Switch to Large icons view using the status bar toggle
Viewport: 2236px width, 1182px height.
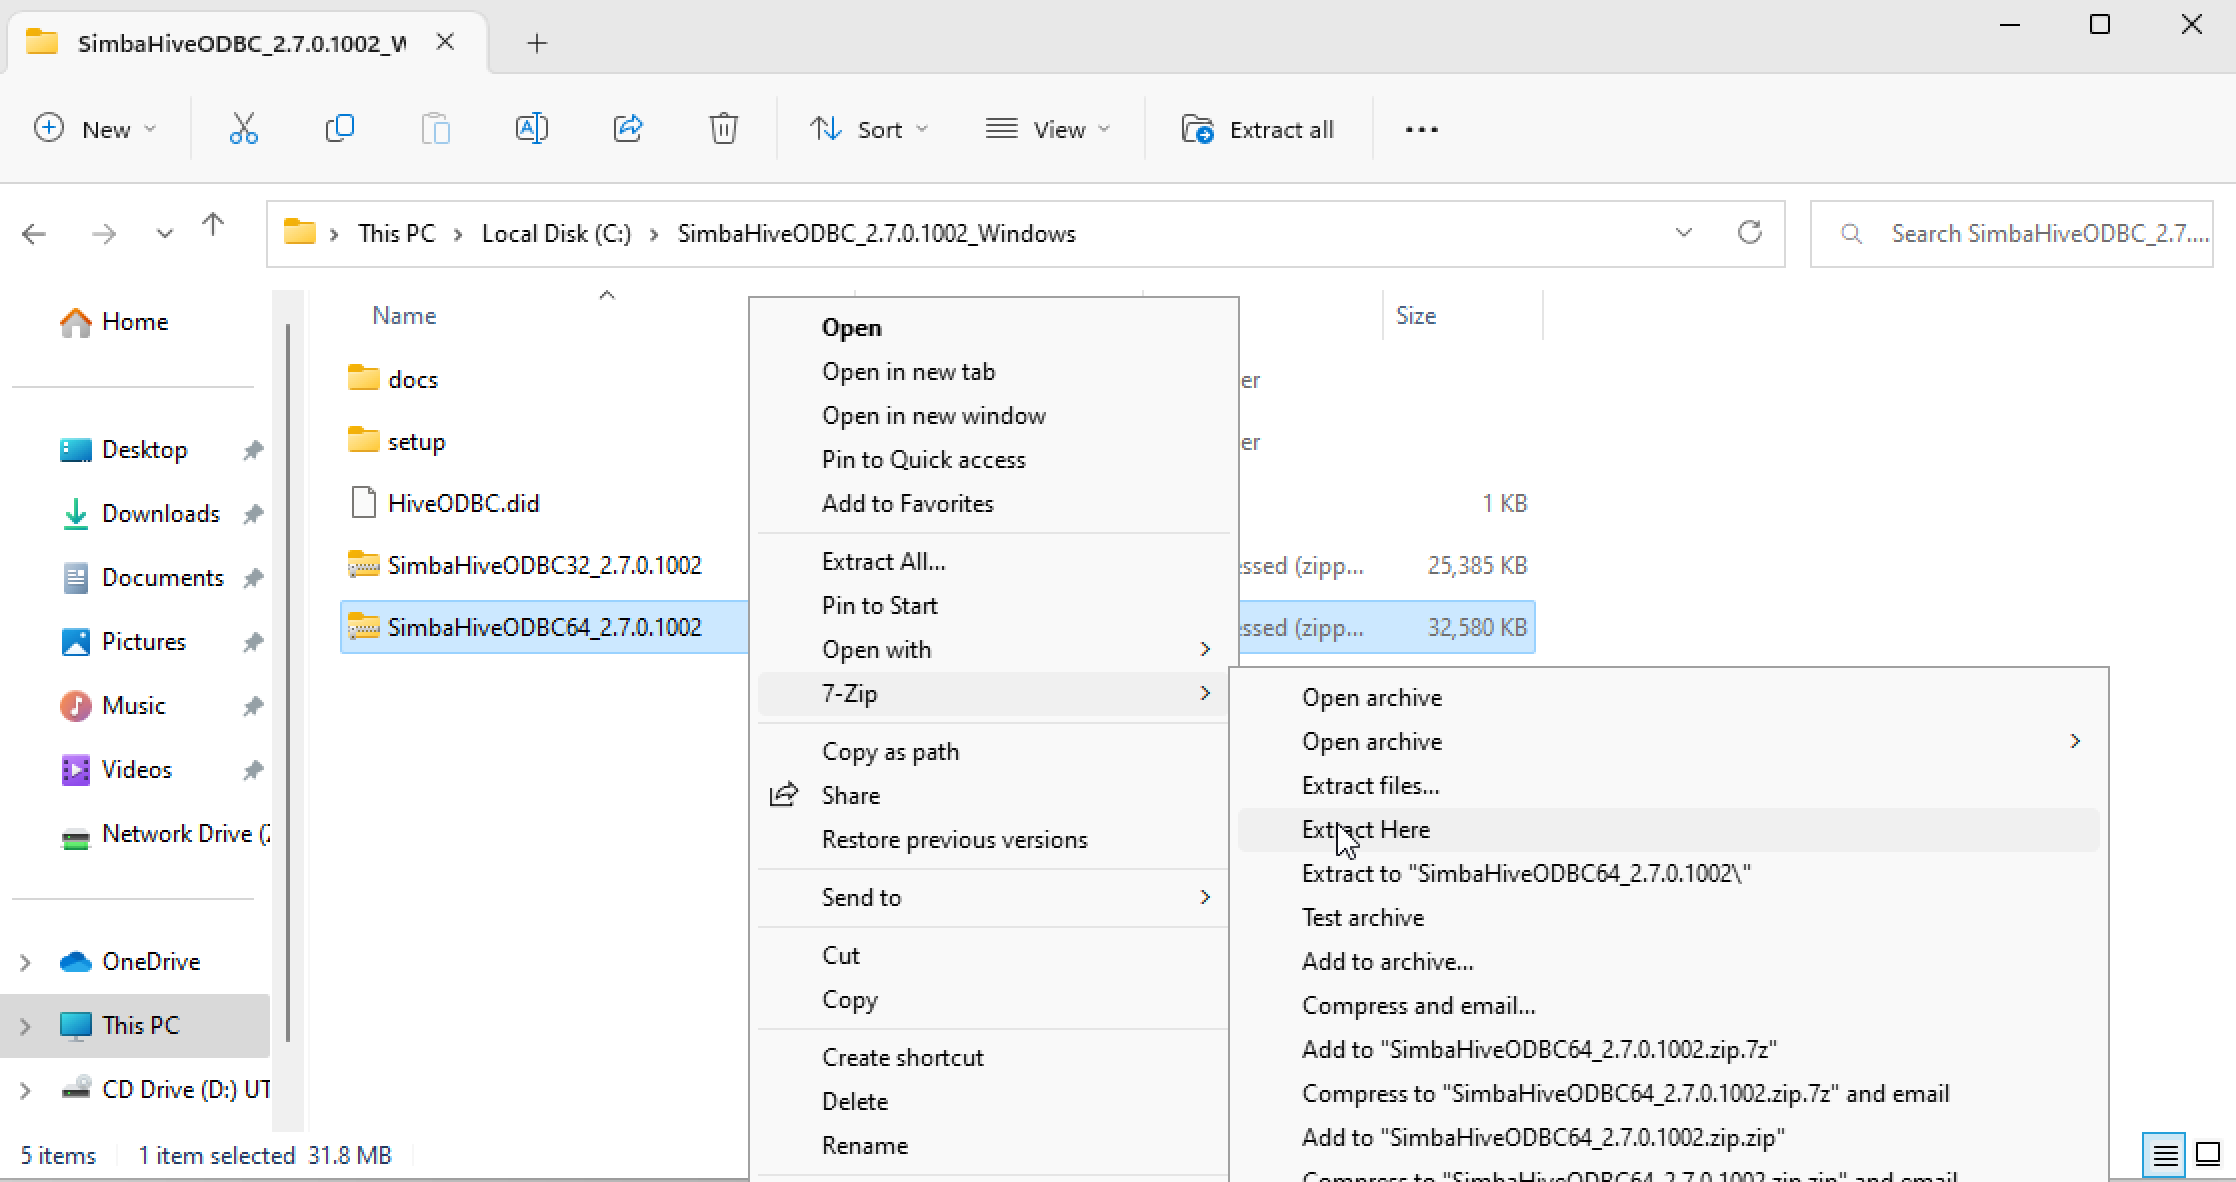click(2207, 1155)
